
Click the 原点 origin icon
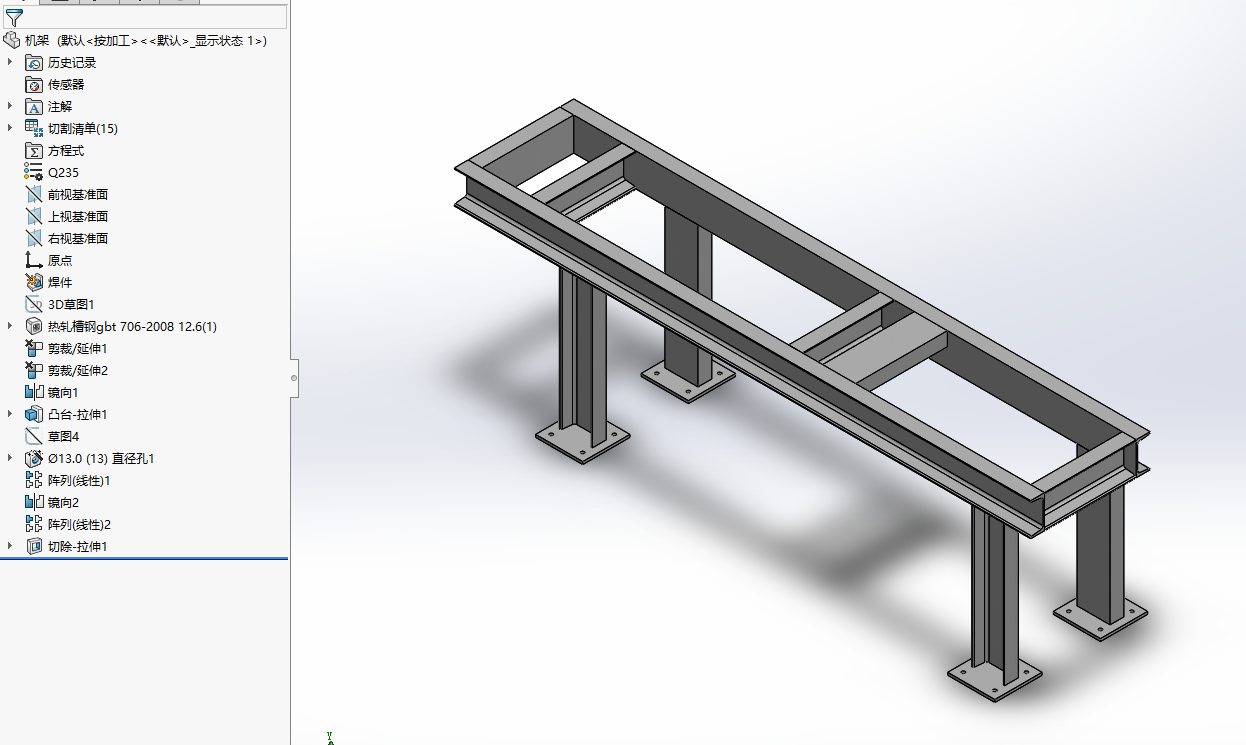[x=34, y=260]
